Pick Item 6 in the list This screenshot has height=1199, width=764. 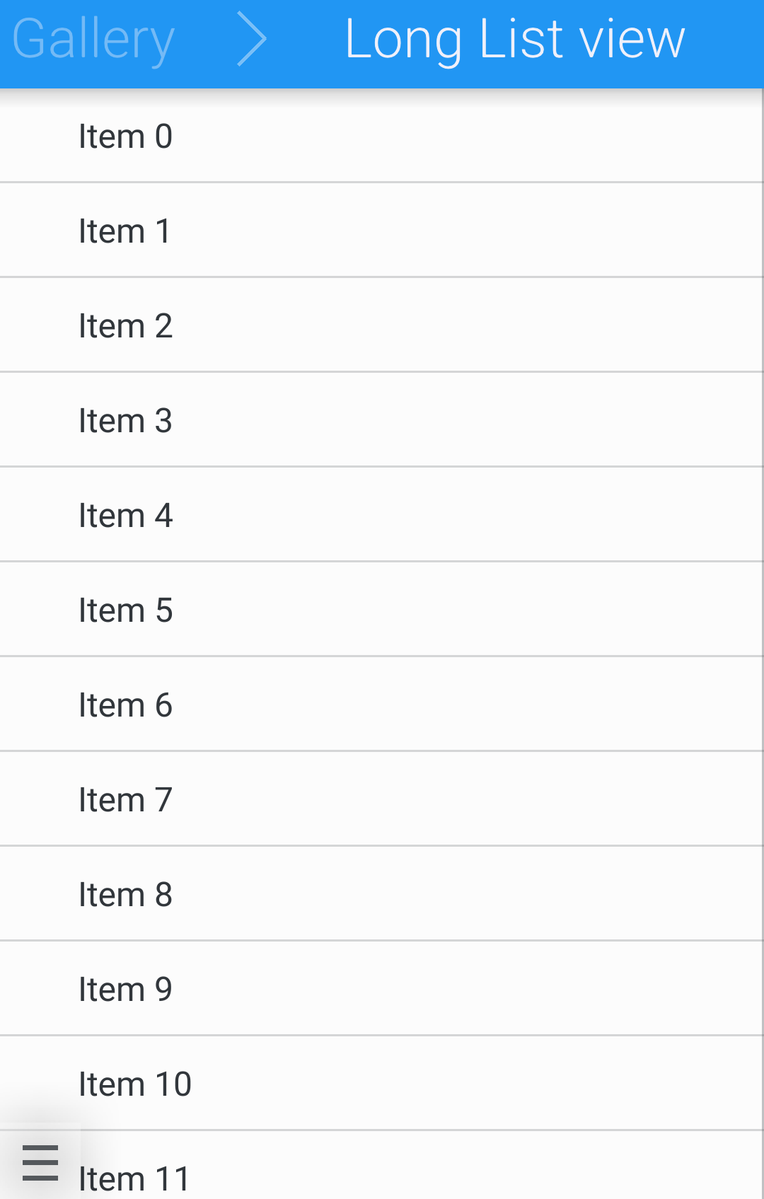point(125,705)
